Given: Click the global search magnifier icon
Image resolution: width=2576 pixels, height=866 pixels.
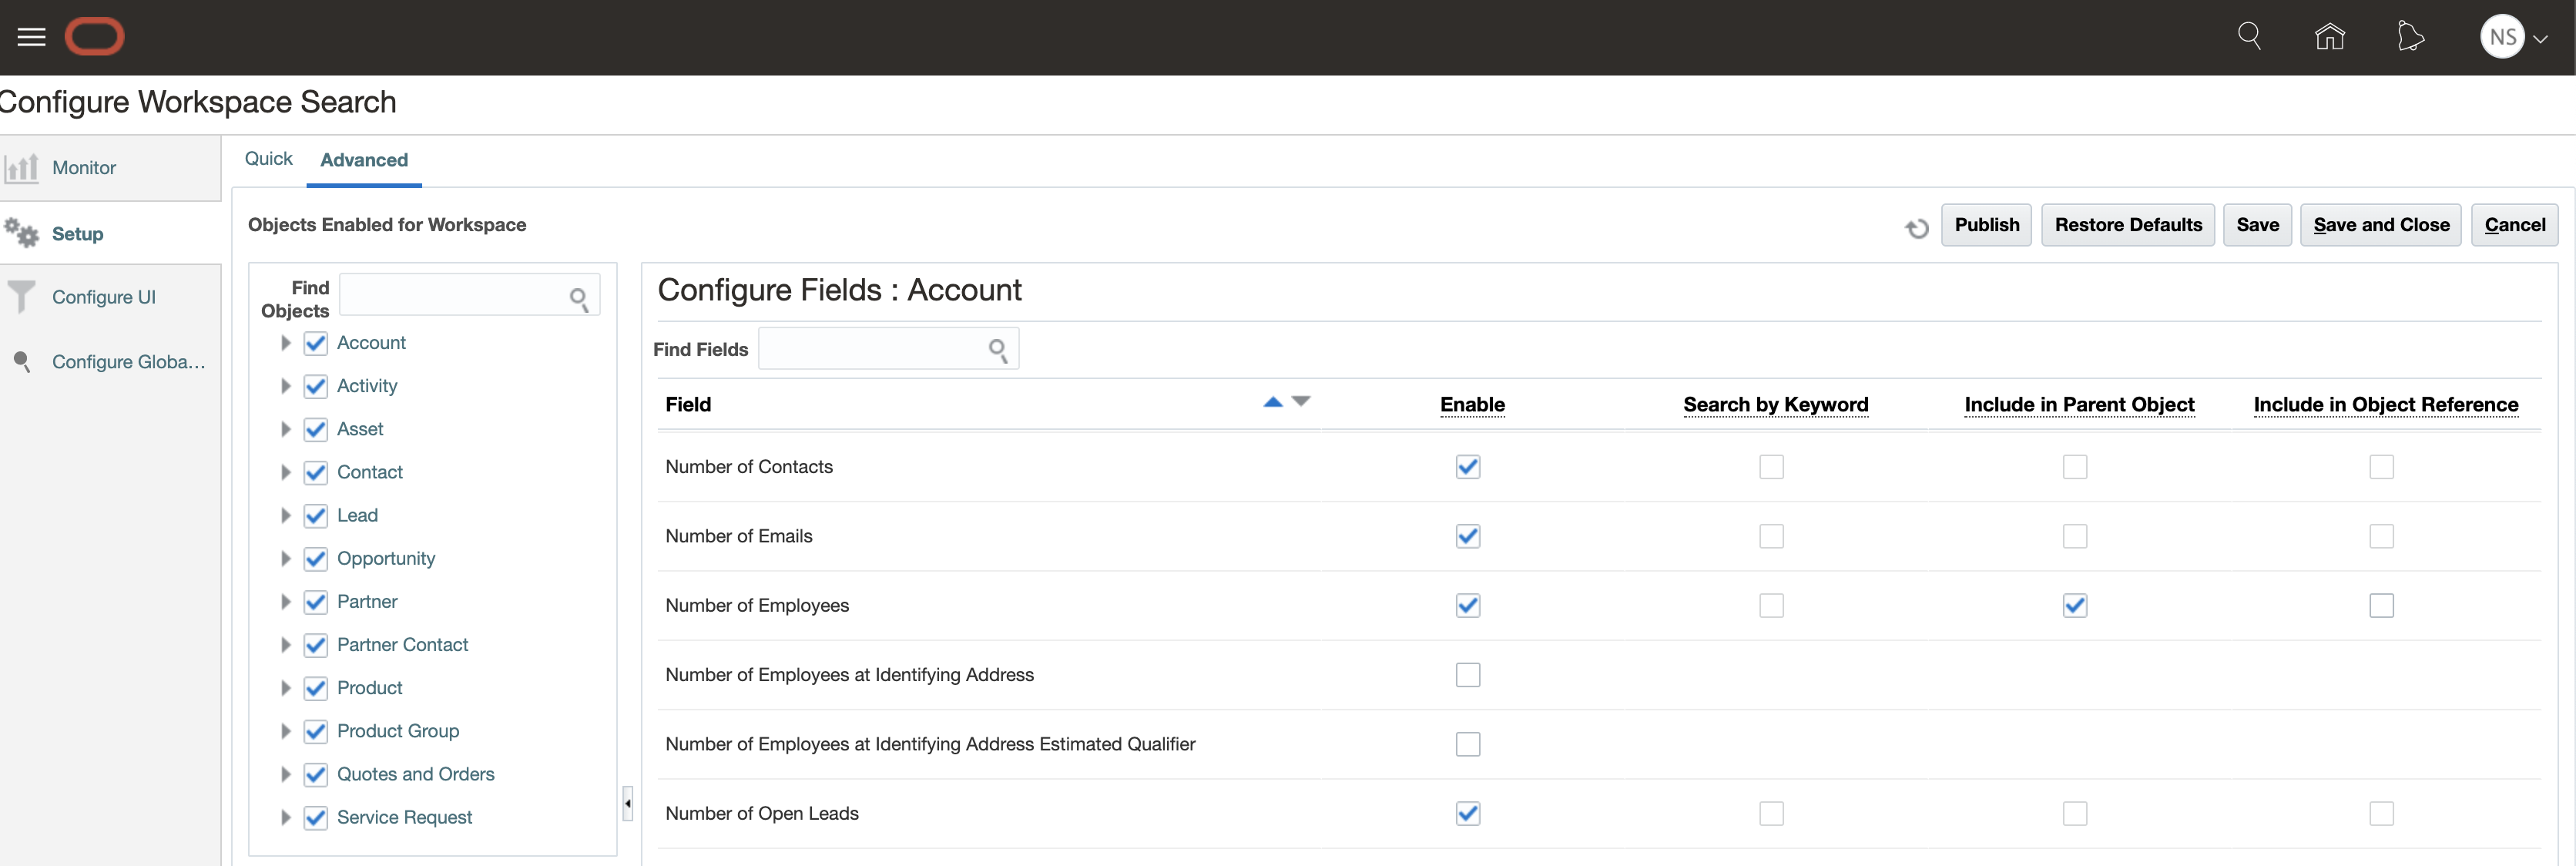Looking at the screenshot, I should click(2249, 37).
